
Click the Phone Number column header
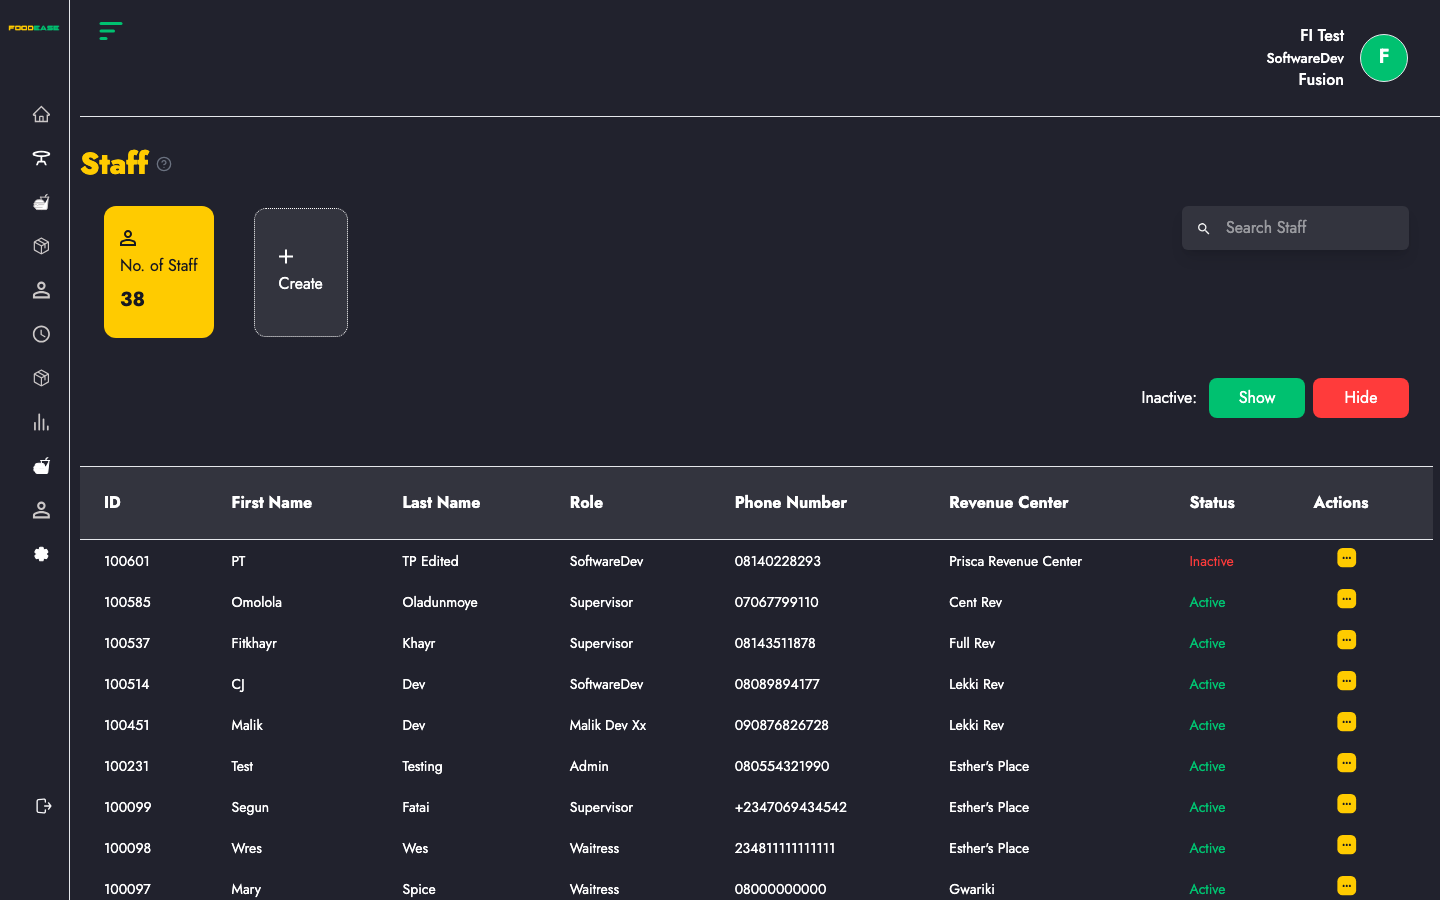(x=791, y=503)
